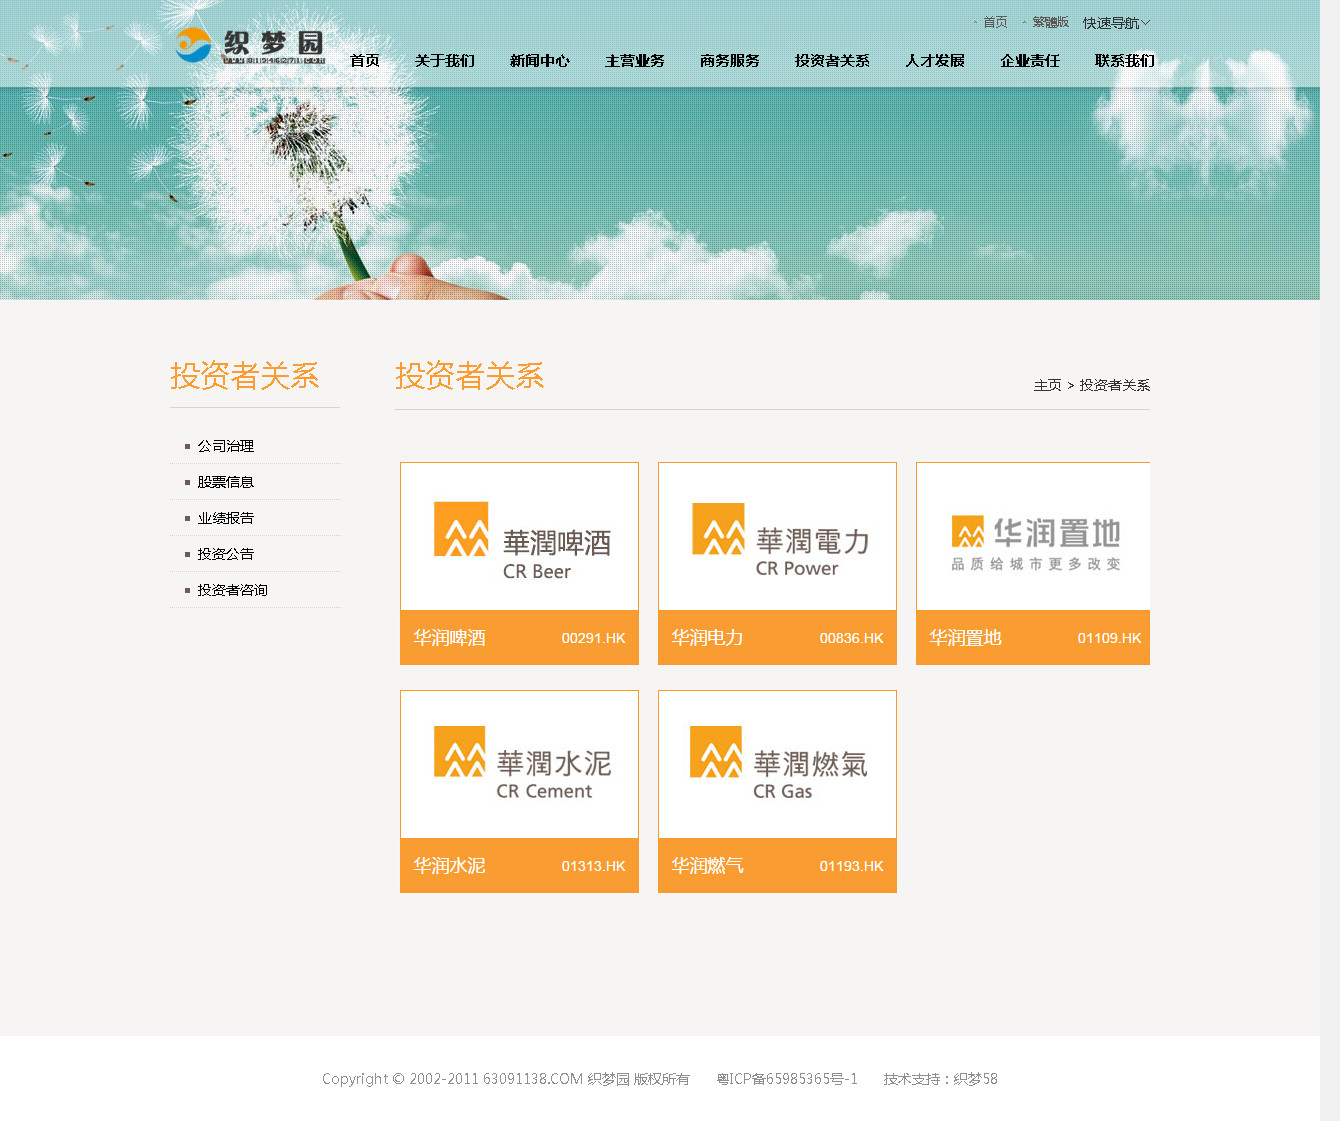Open the 关于我们 menu item
Viewport: 1340px width, 1121px height.
tap(445, 61)
